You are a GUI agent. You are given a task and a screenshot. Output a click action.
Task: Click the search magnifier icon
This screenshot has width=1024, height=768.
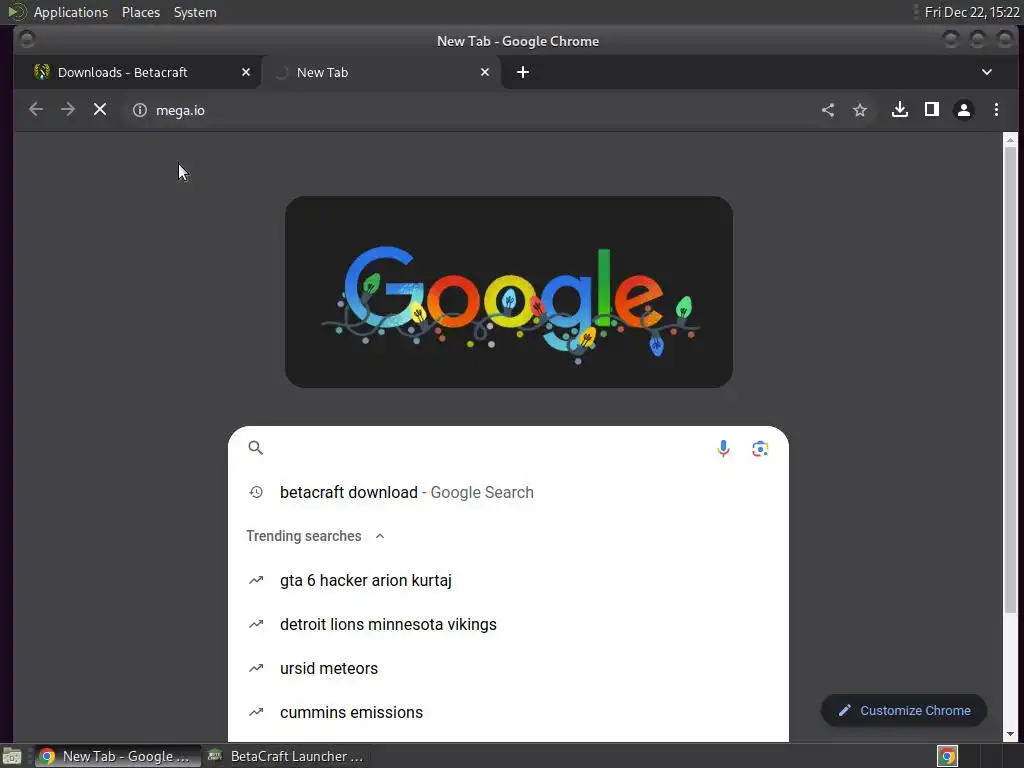pyautogui.click(x=255, y=447)
